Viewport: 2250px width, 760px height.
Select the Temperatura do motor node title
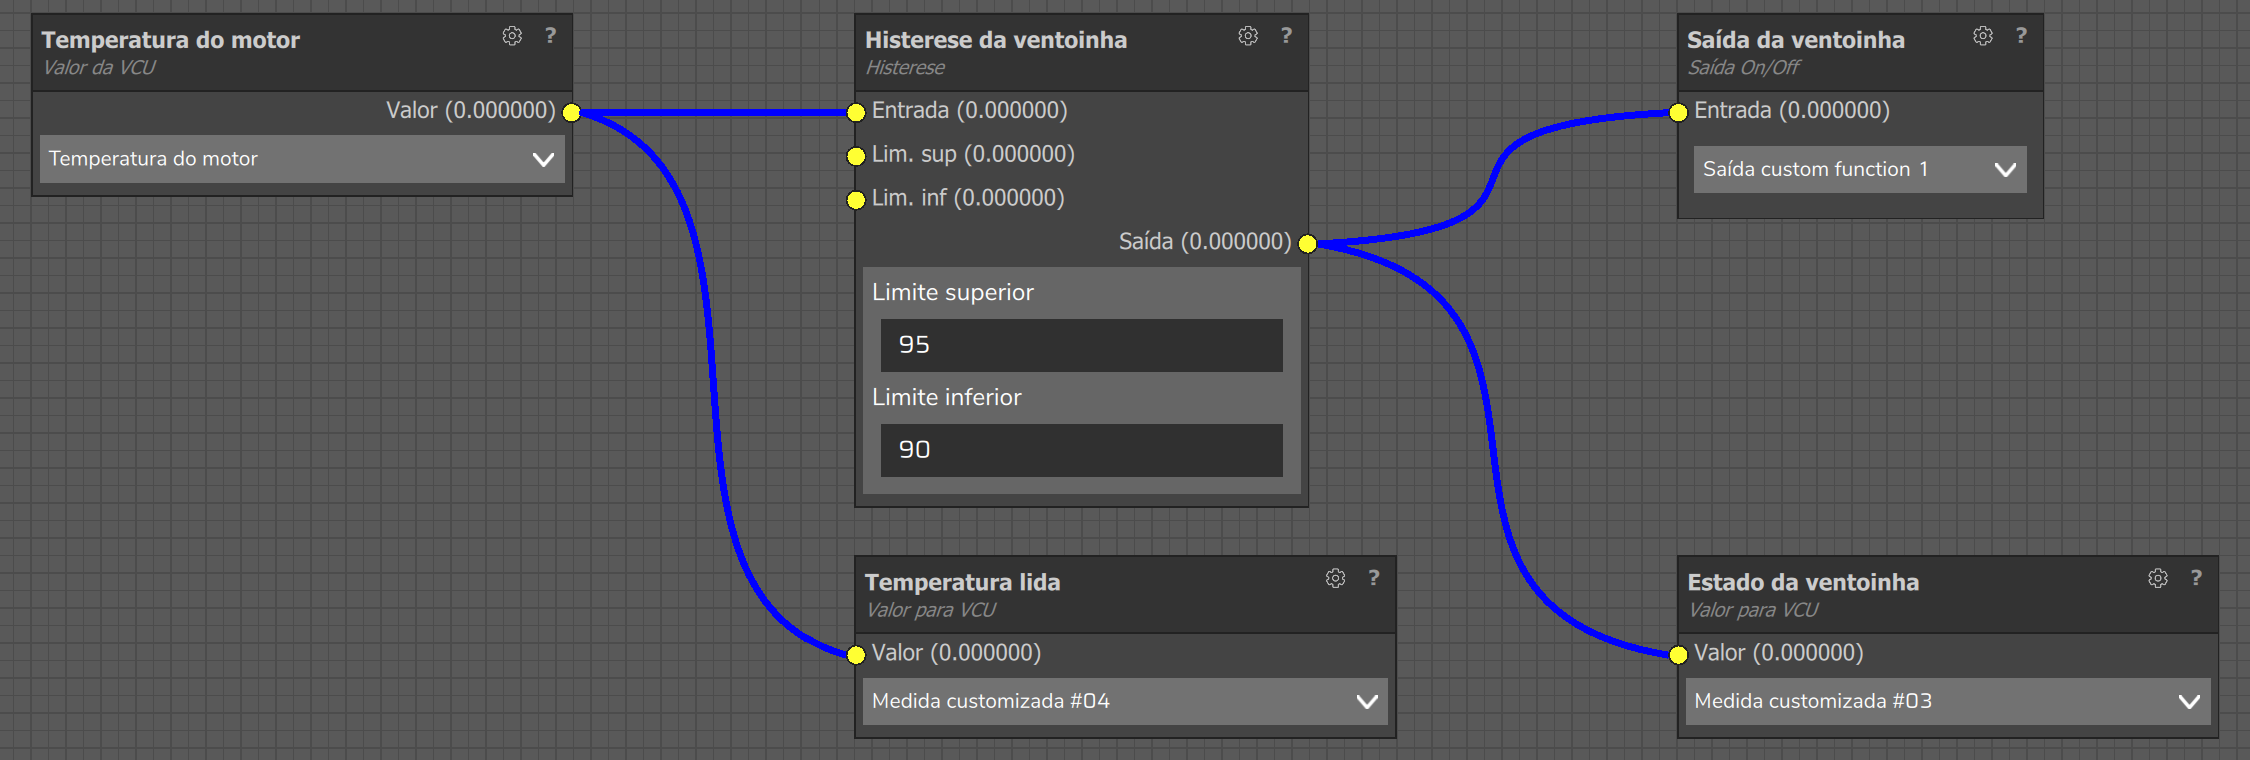[x=171, y=40]
